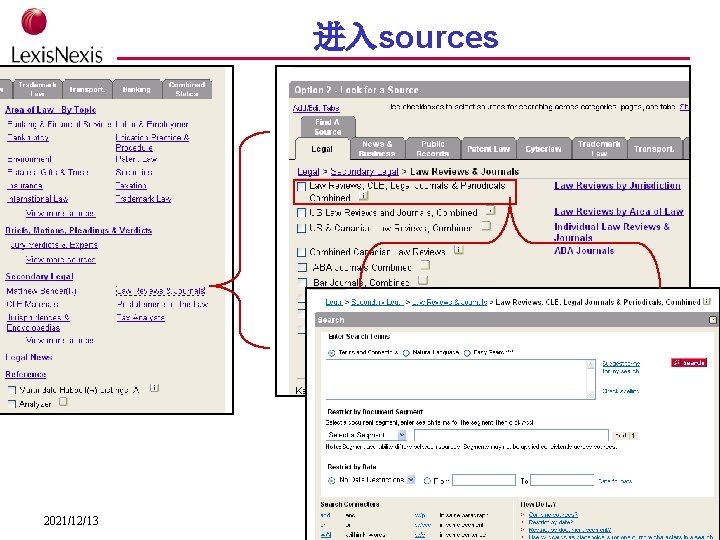Image resolution: width=720 pixels, height=540 pixels.
Task: Check Bar Journals, Combined
Action: point(302,282)
